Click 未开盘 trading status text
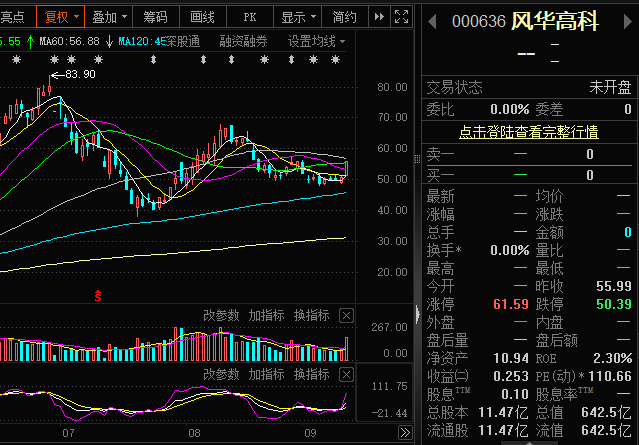Viewport: 639px width, 445px height. pos(610,87)
